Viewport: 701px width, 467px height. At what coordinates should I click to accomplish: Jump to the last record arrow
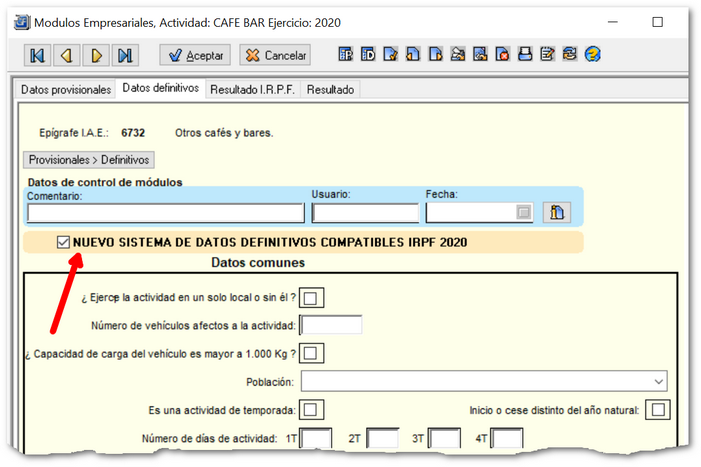[x=125, y=55]
